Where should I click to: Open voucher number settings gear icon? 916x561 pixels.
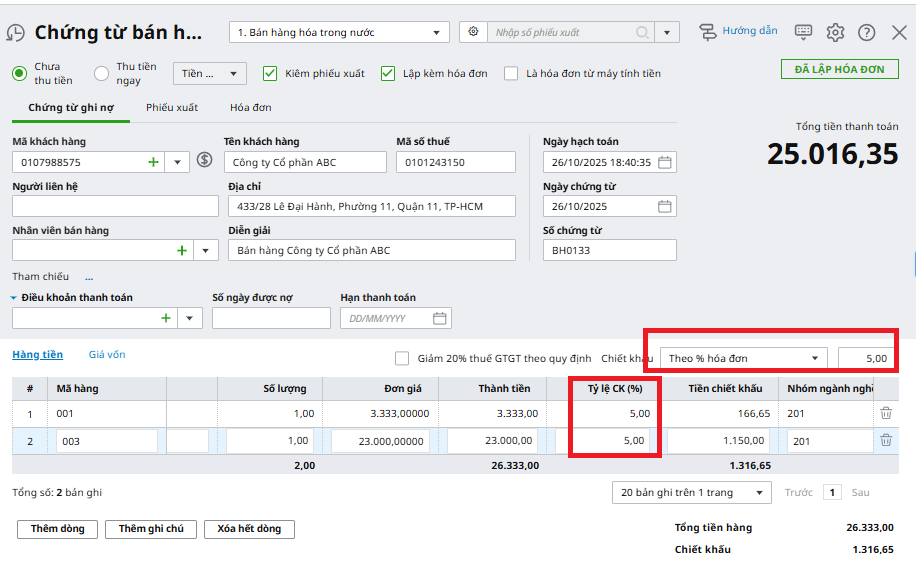[473, 32]
